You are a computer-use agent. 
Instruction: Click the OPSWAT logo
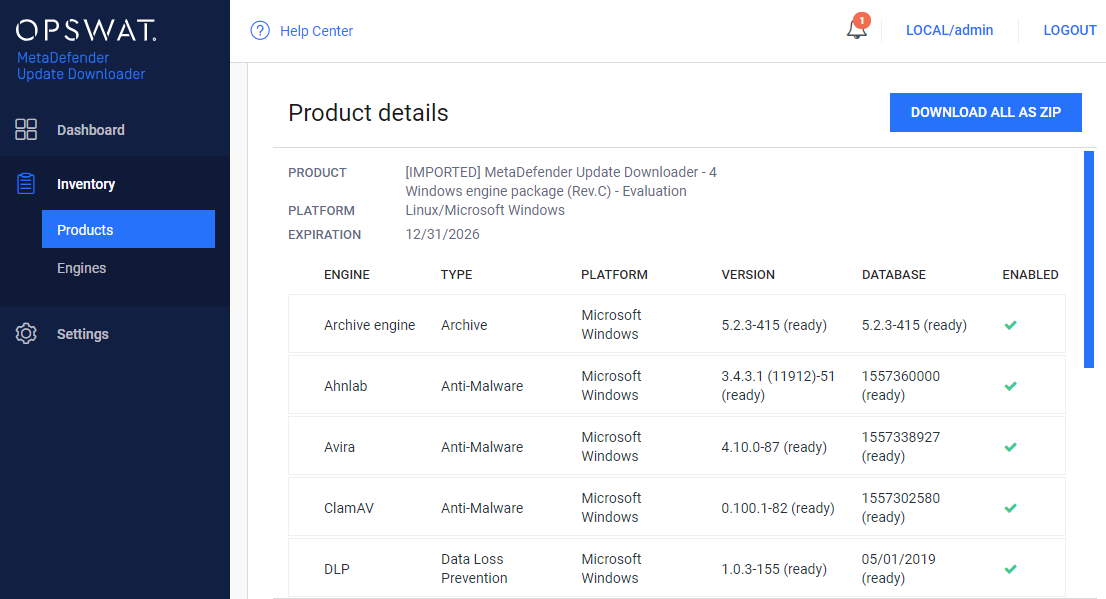tap(86, 30)
